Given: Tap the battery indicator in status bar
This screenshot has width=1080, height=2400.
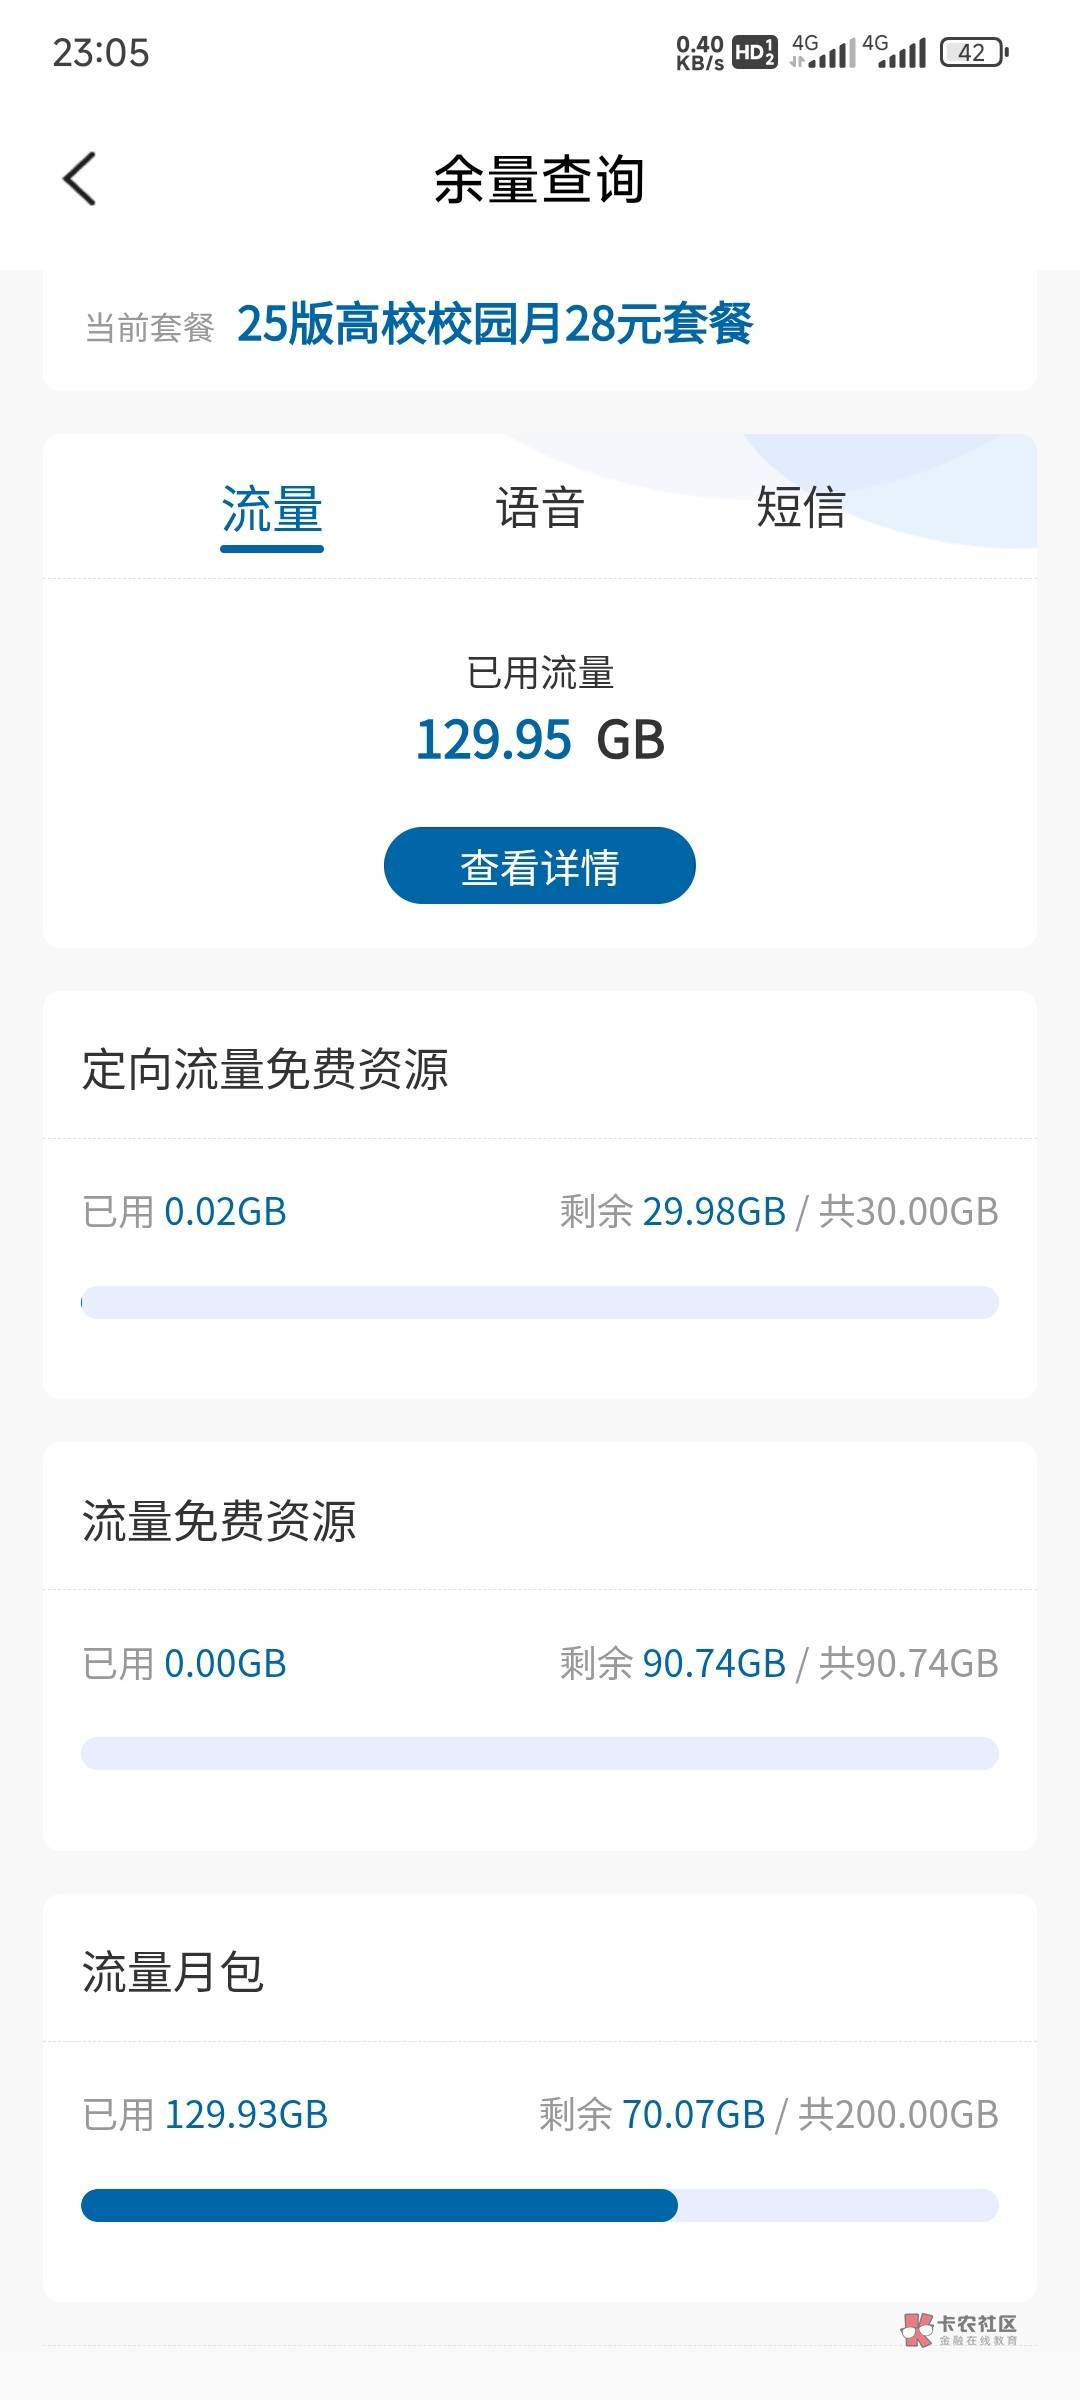Looking at the screenshot, I should pyautogui.click(x=974, y=53).
